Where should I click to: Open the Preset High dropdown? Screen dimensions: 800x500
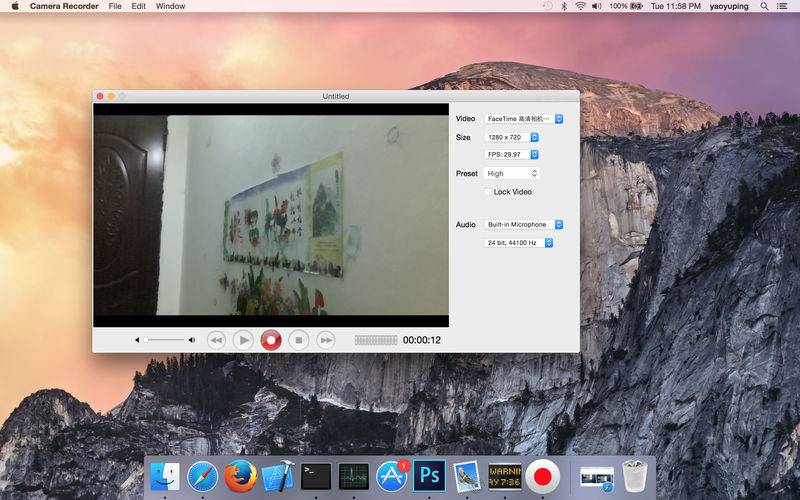coord(511,173)
